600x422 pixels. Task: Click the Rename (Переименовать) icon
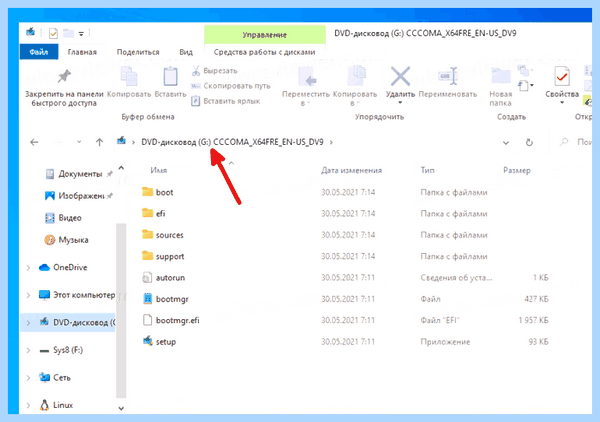click(448, 76)
